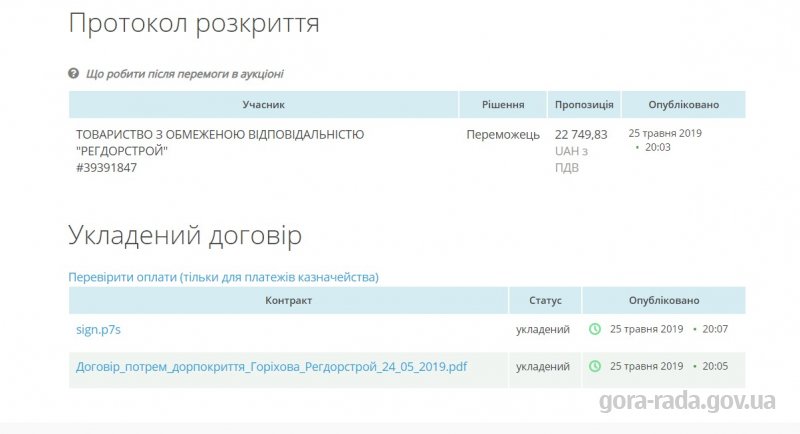The height and width of the screenshot is (434, 800).
Task: Click the 'Рішення' column header
Action: click(x=503, y=105)
